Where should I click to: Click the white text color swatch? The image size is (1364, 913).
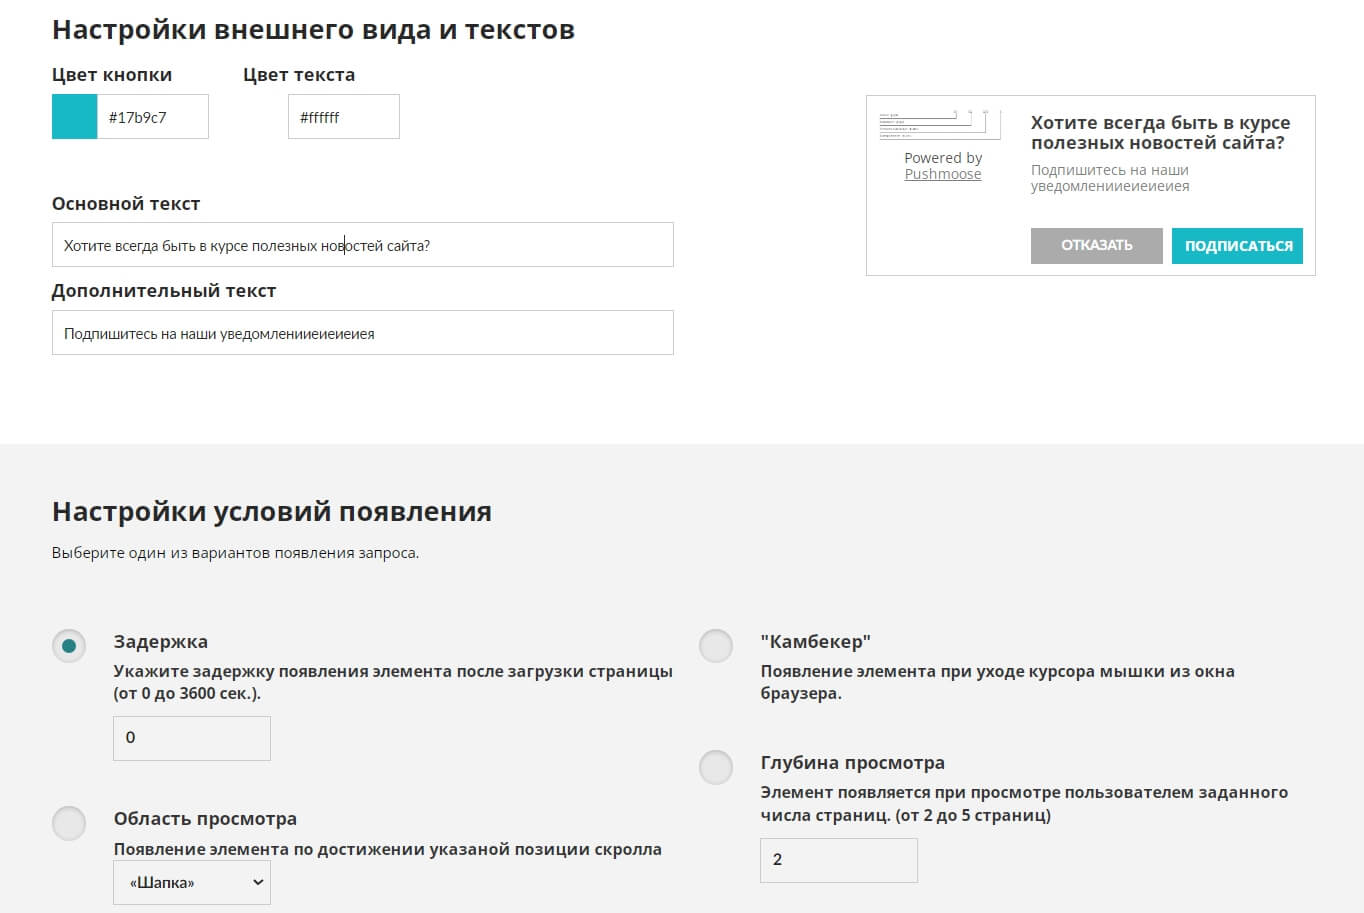point(266,116)
